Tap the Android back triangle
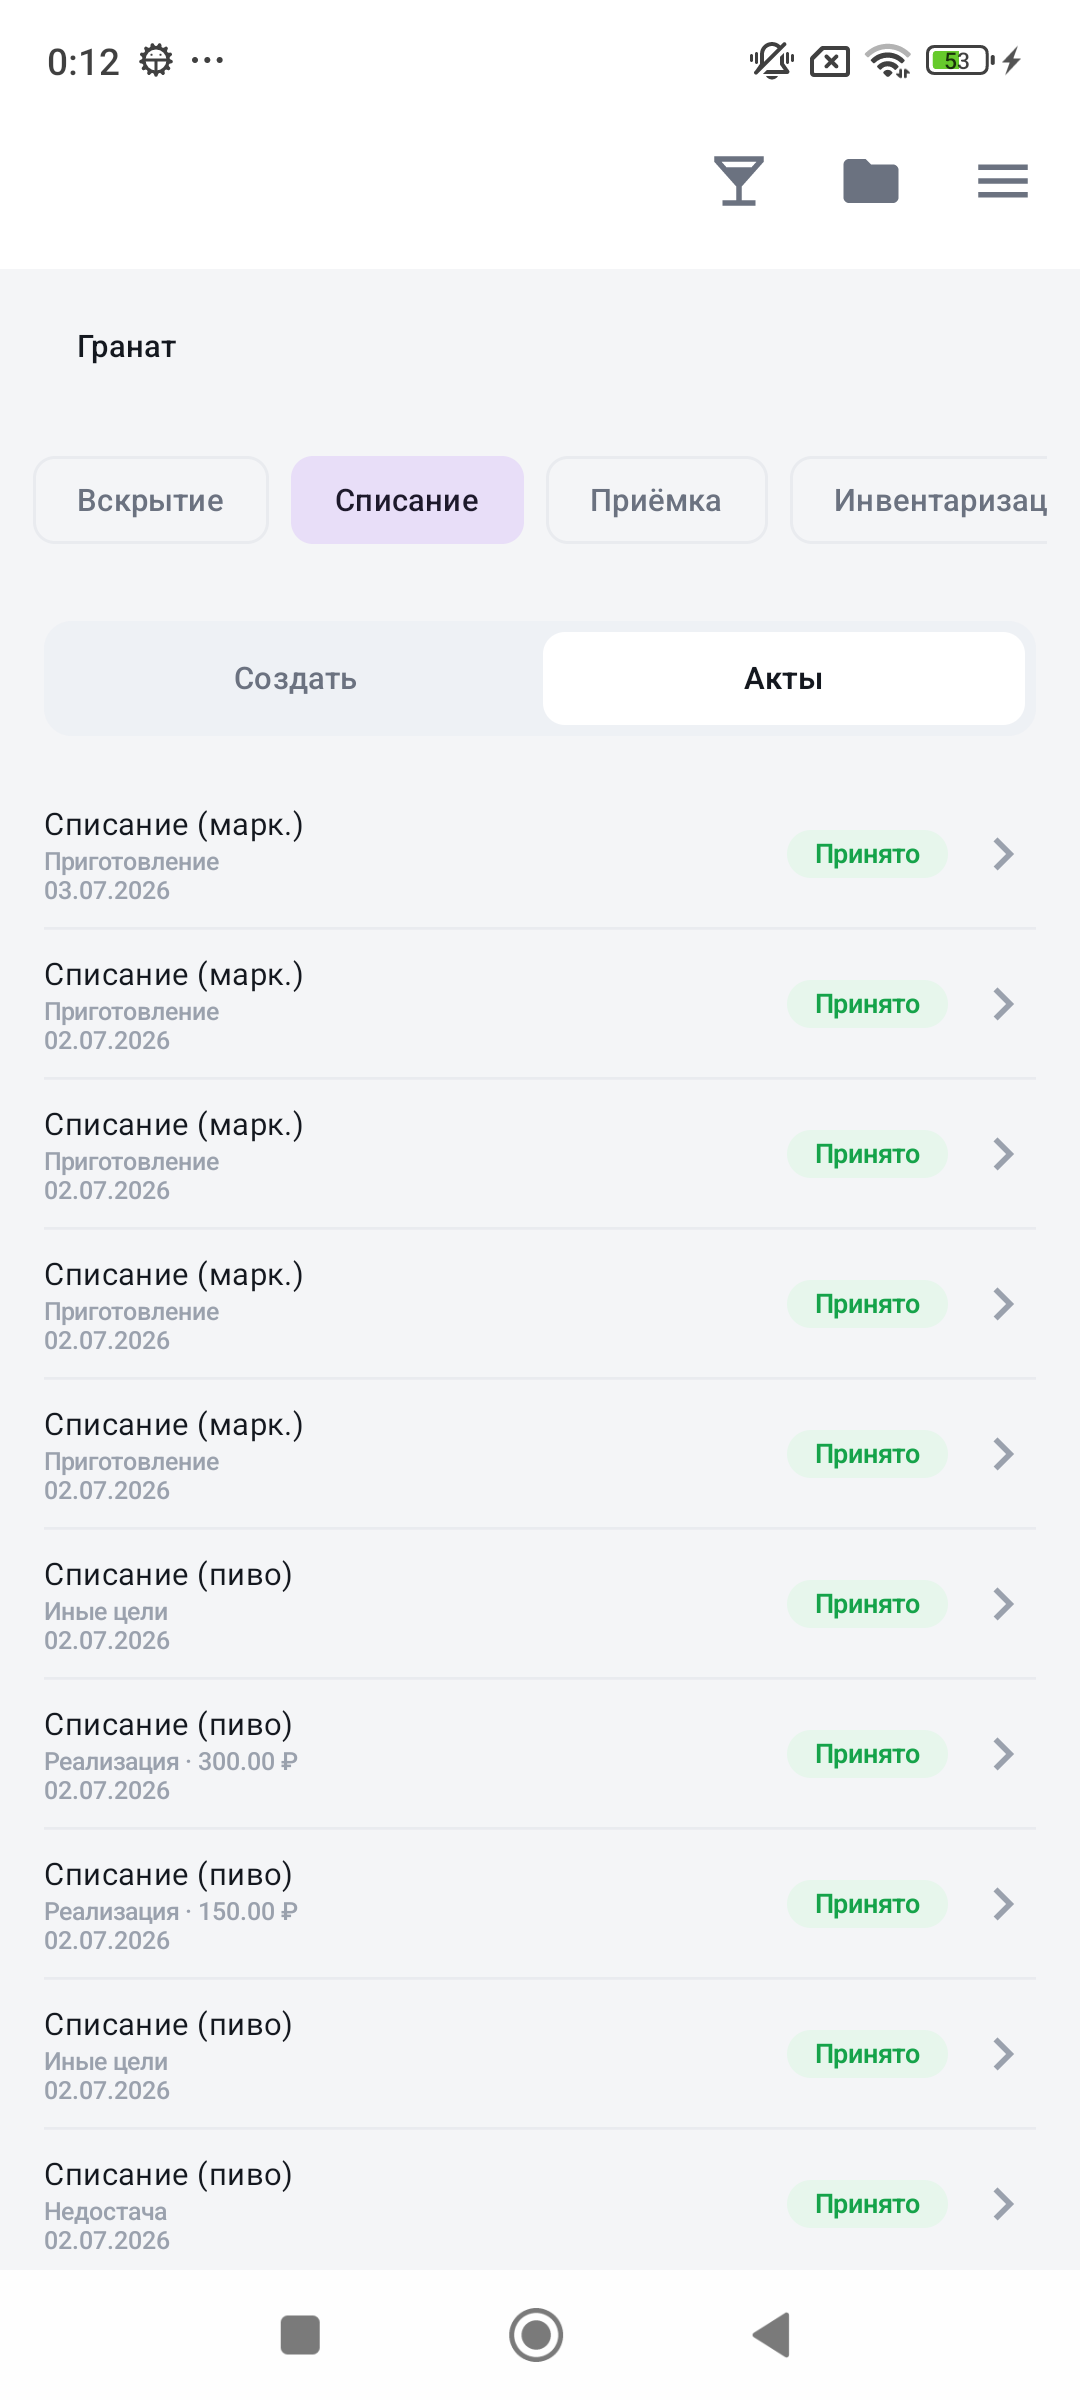The height and width of the screenshot is (2400, 1080). point(771,2335)
